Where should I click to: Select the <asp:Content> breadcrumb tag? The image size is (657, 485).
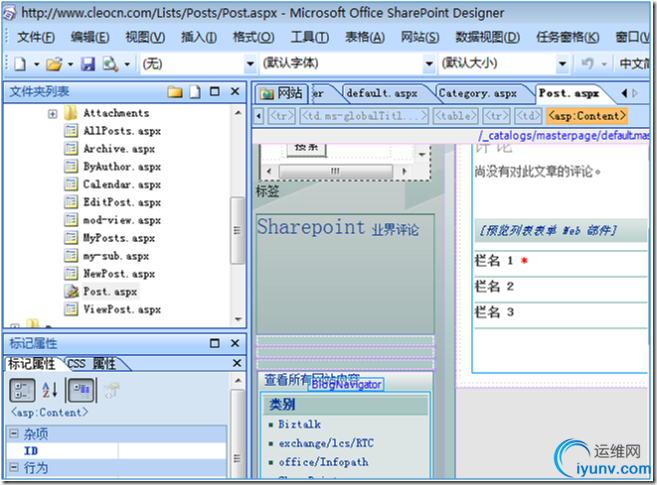click(587, 116)
